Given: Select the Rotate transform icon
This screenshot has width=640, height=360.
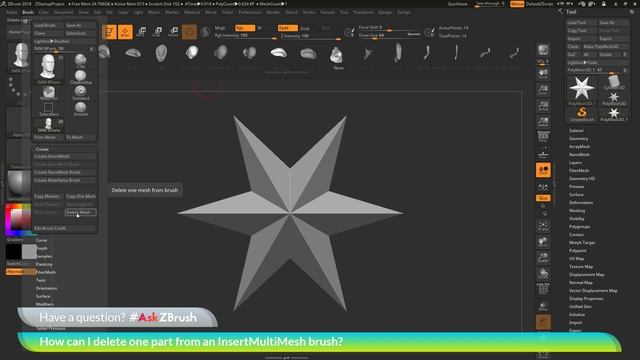Looking at the screenshot, I should 173,32.
